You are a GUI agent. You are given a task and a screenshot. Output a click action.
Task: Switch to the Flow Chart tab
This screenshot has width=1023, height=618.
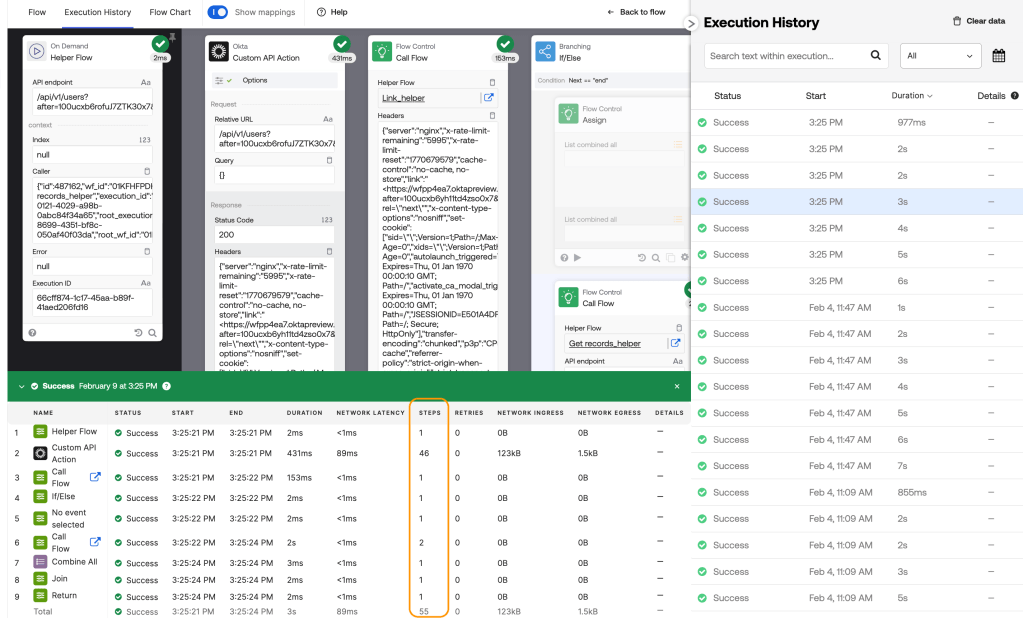click(168, 13)
